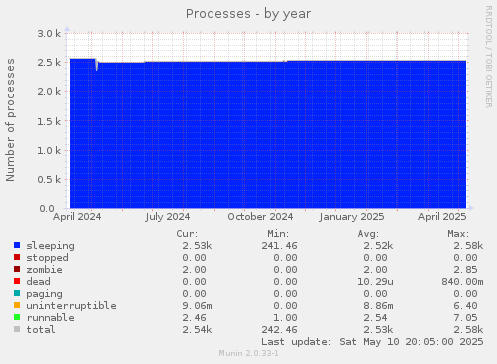Image resolution: width=497 pixels, height=364 pixels.
Task: Click the "April 2025" x-axis label
Action: click(442, 217)
